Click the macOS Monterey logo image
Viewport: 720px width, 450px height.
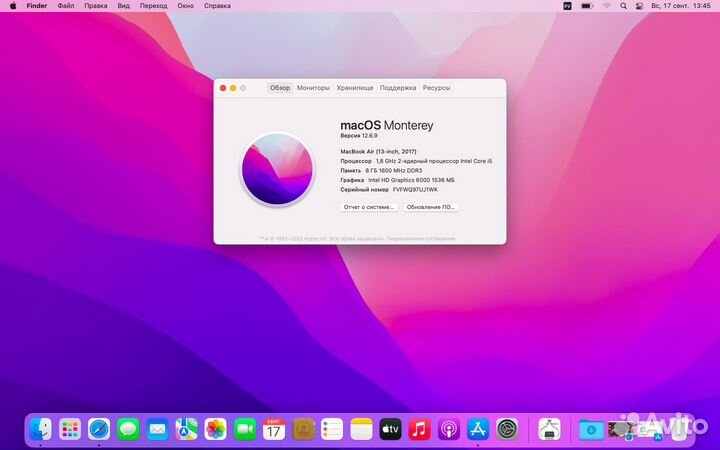coord(277,169)
